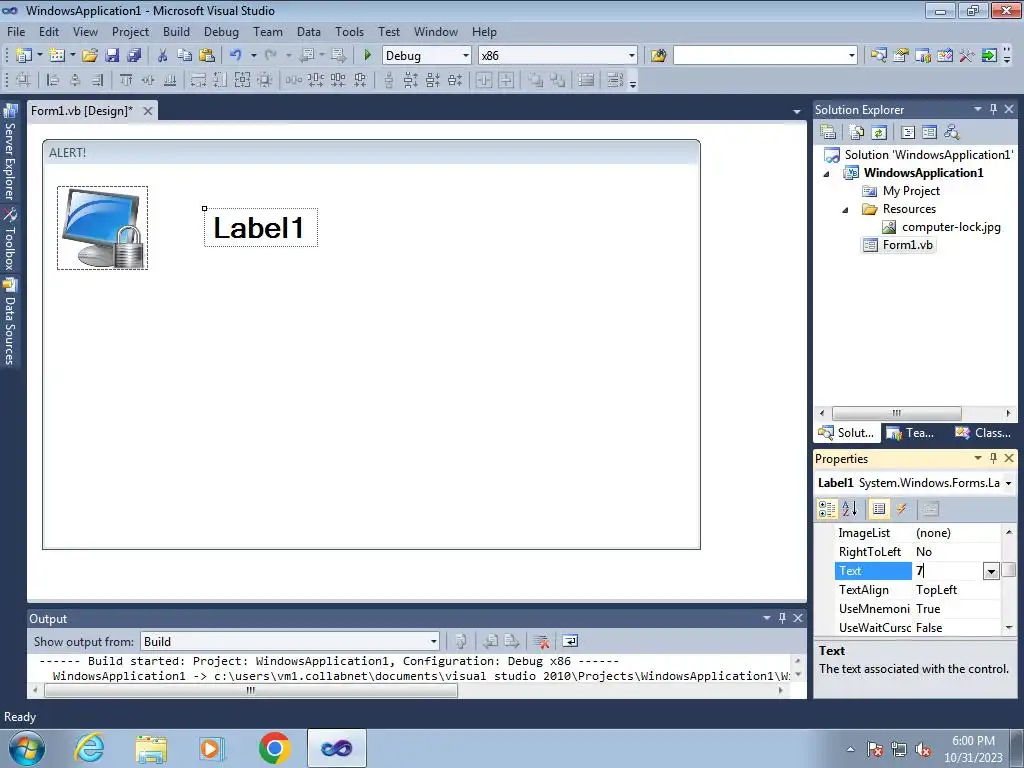Select the Label1 control on the form
Image resolution: width=1024 pixels, height=768 pixels.
tap(261, 228)
